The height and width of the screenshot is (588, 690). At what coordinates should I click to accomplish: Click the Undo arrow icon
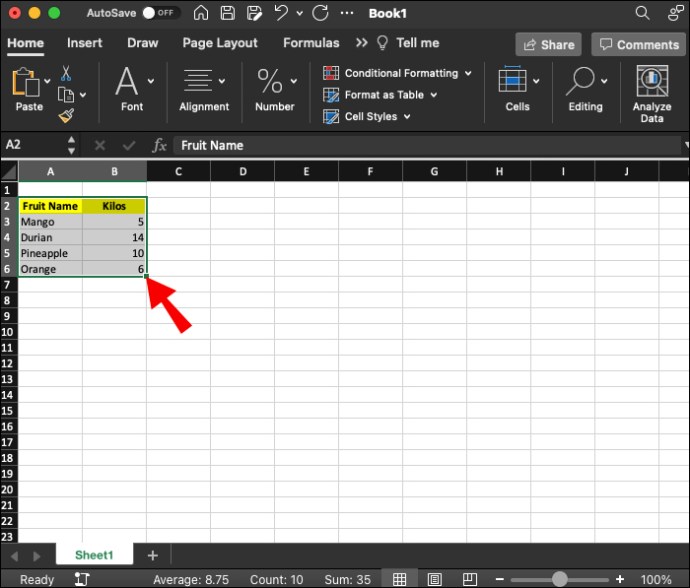pos(282,13)
